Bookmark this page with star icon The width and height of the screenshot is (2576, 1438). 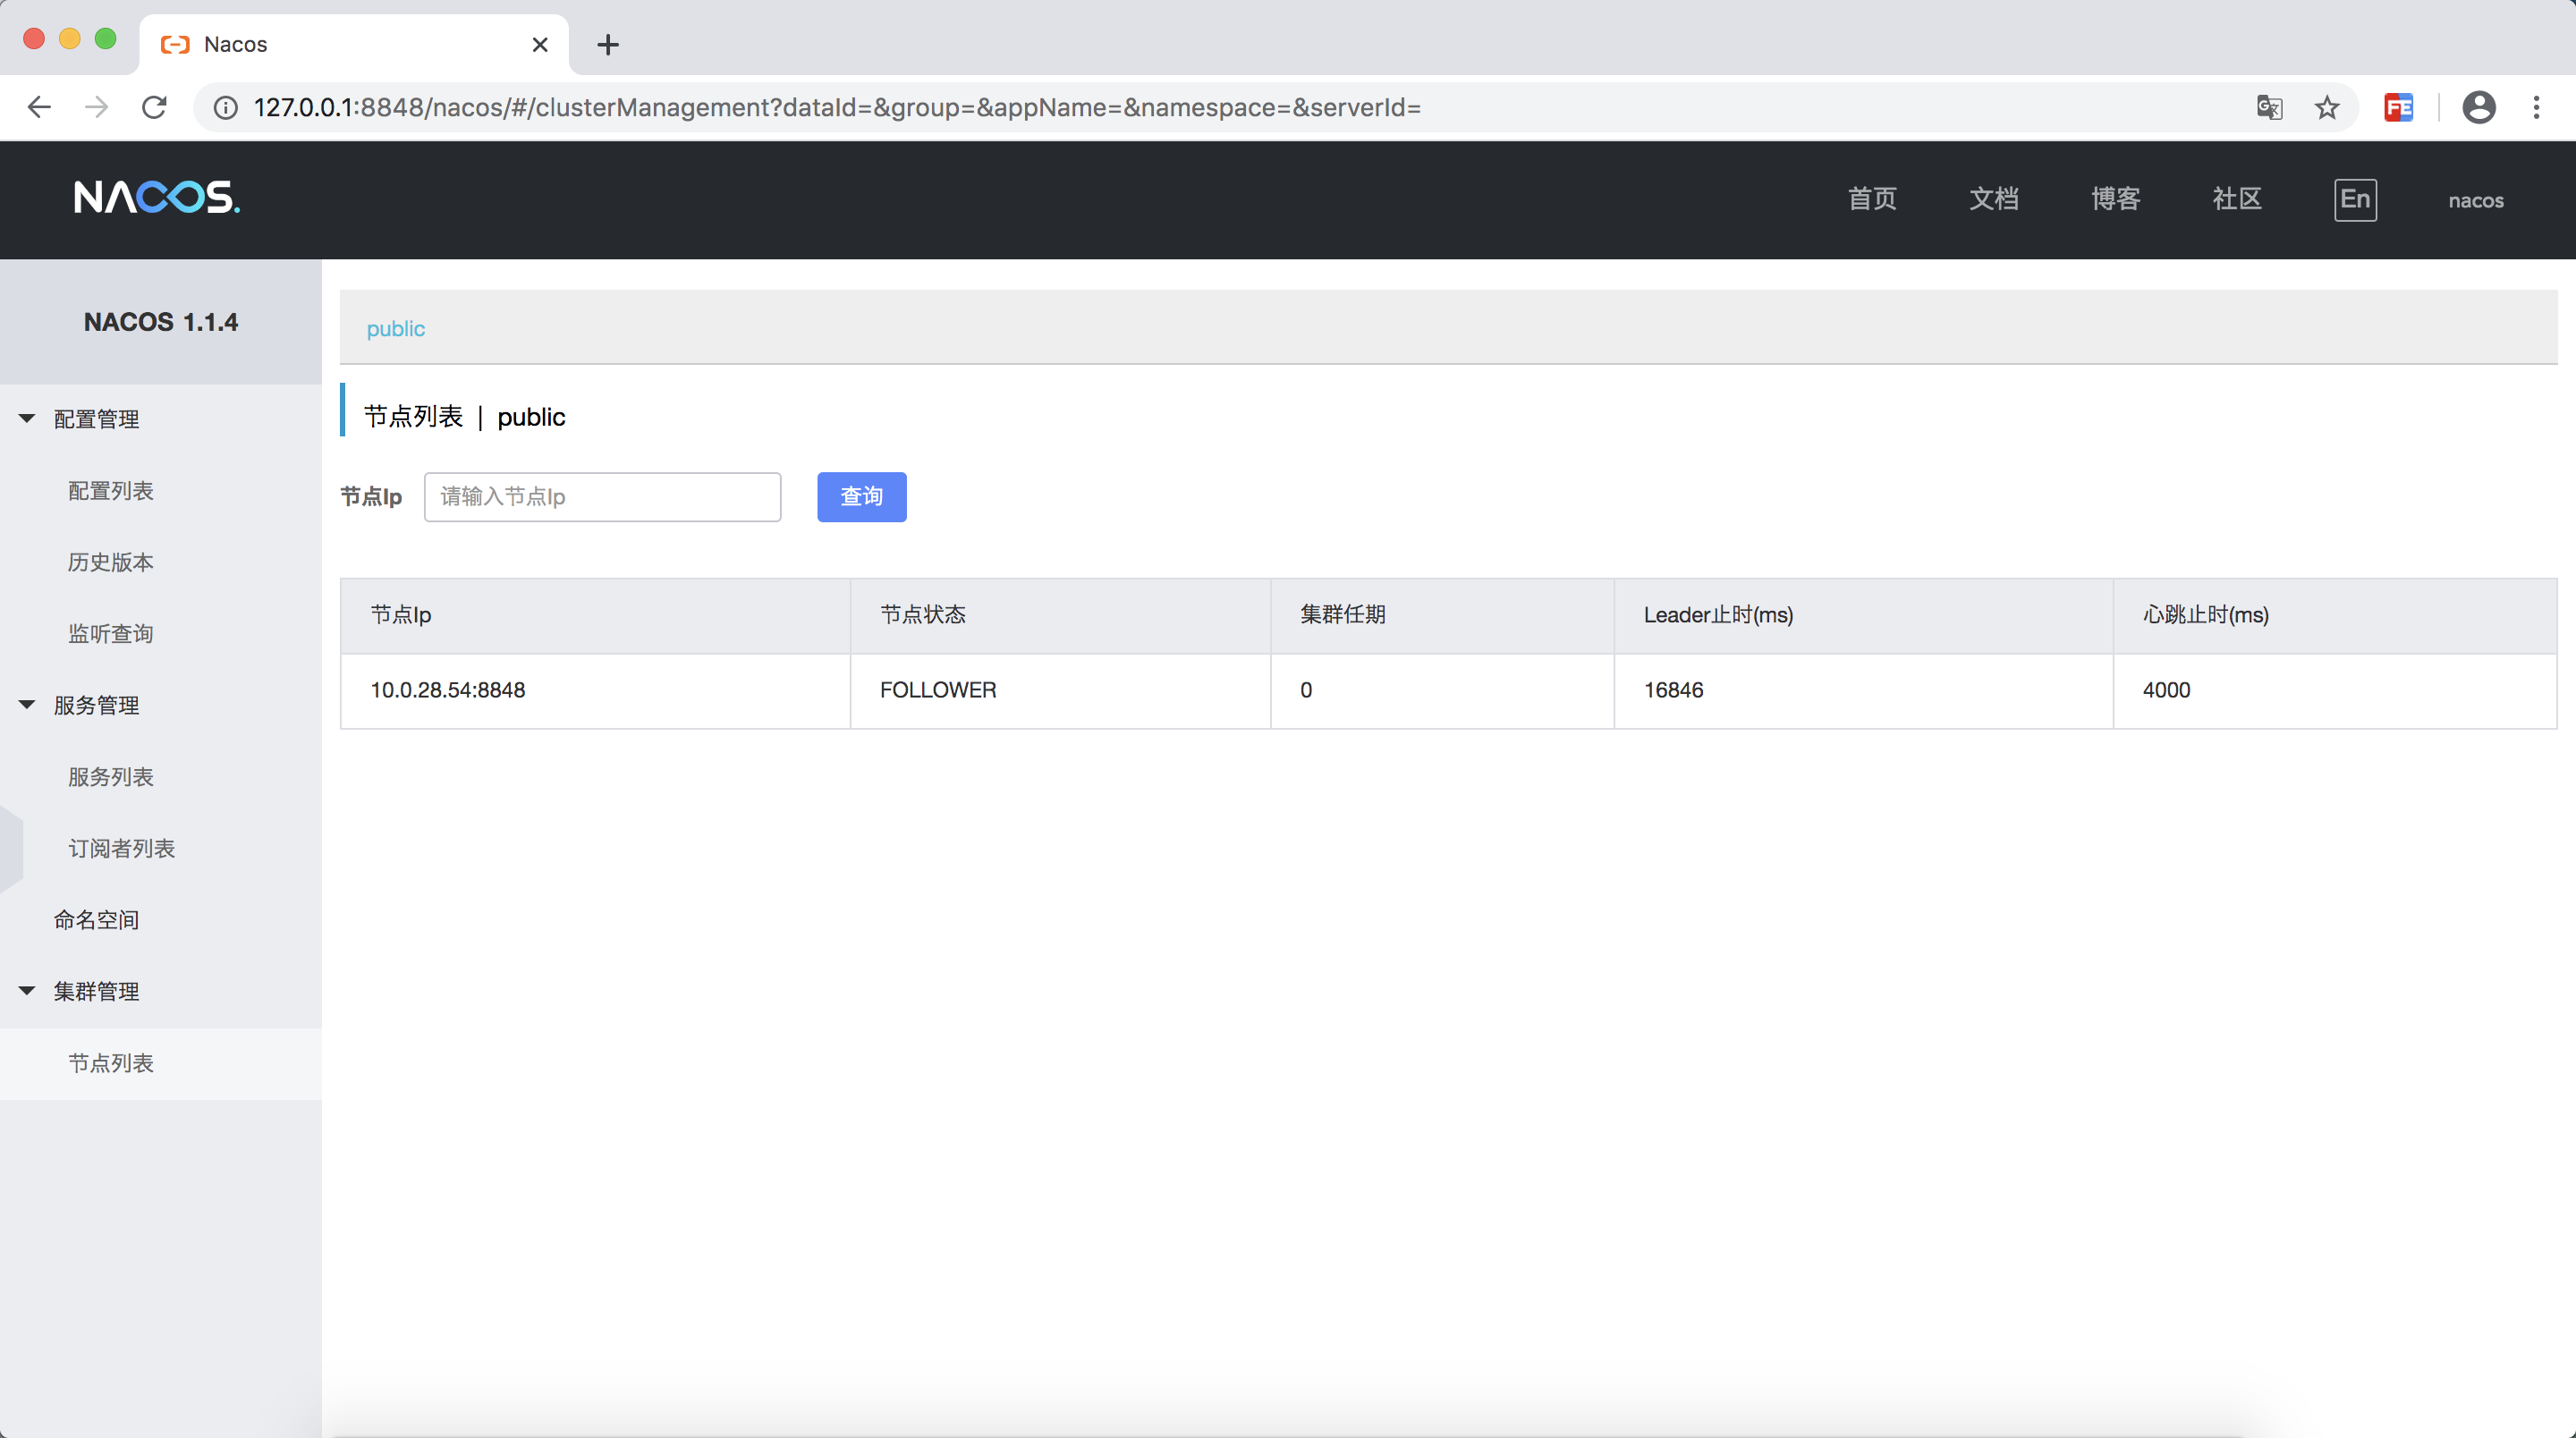click(2327, 107)
